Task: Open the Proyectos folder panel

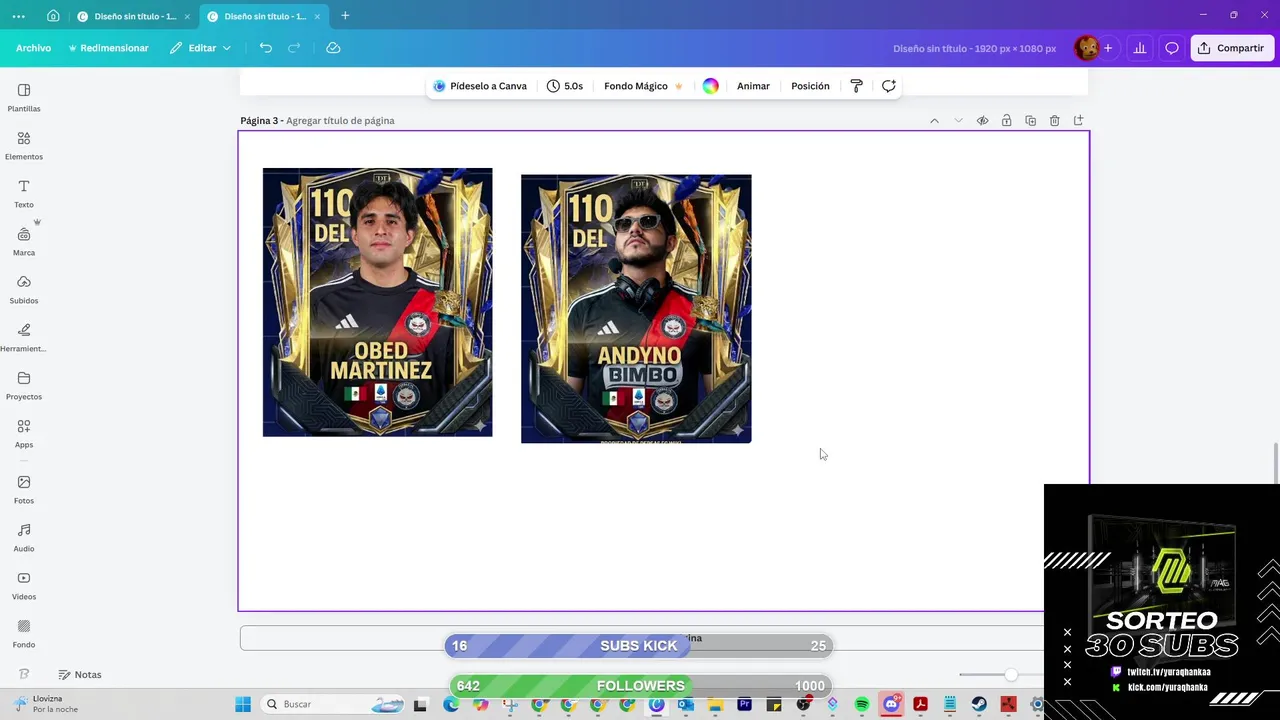Action: click(24, 385)
